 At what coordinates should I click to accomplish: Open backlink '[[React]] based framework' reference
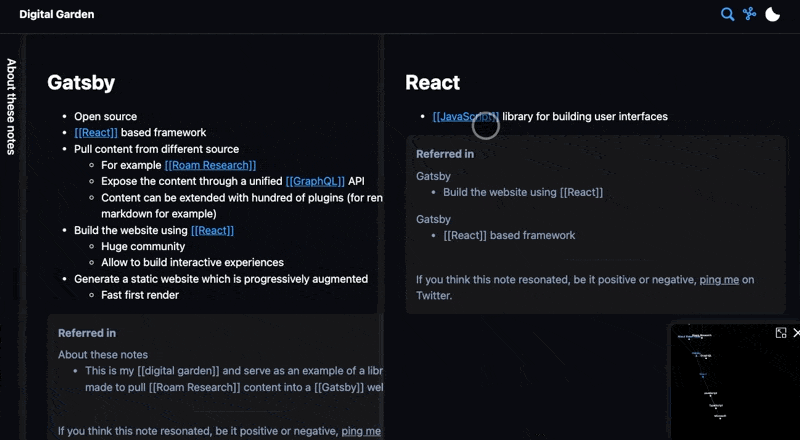(509, 235)
